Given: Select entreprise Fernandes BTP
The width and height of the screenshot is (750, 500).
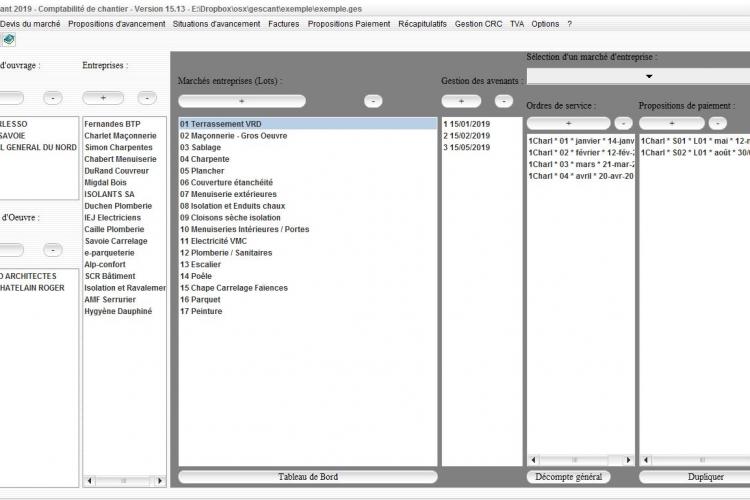Looking at the screenshot, I should (x=124, y=124).
